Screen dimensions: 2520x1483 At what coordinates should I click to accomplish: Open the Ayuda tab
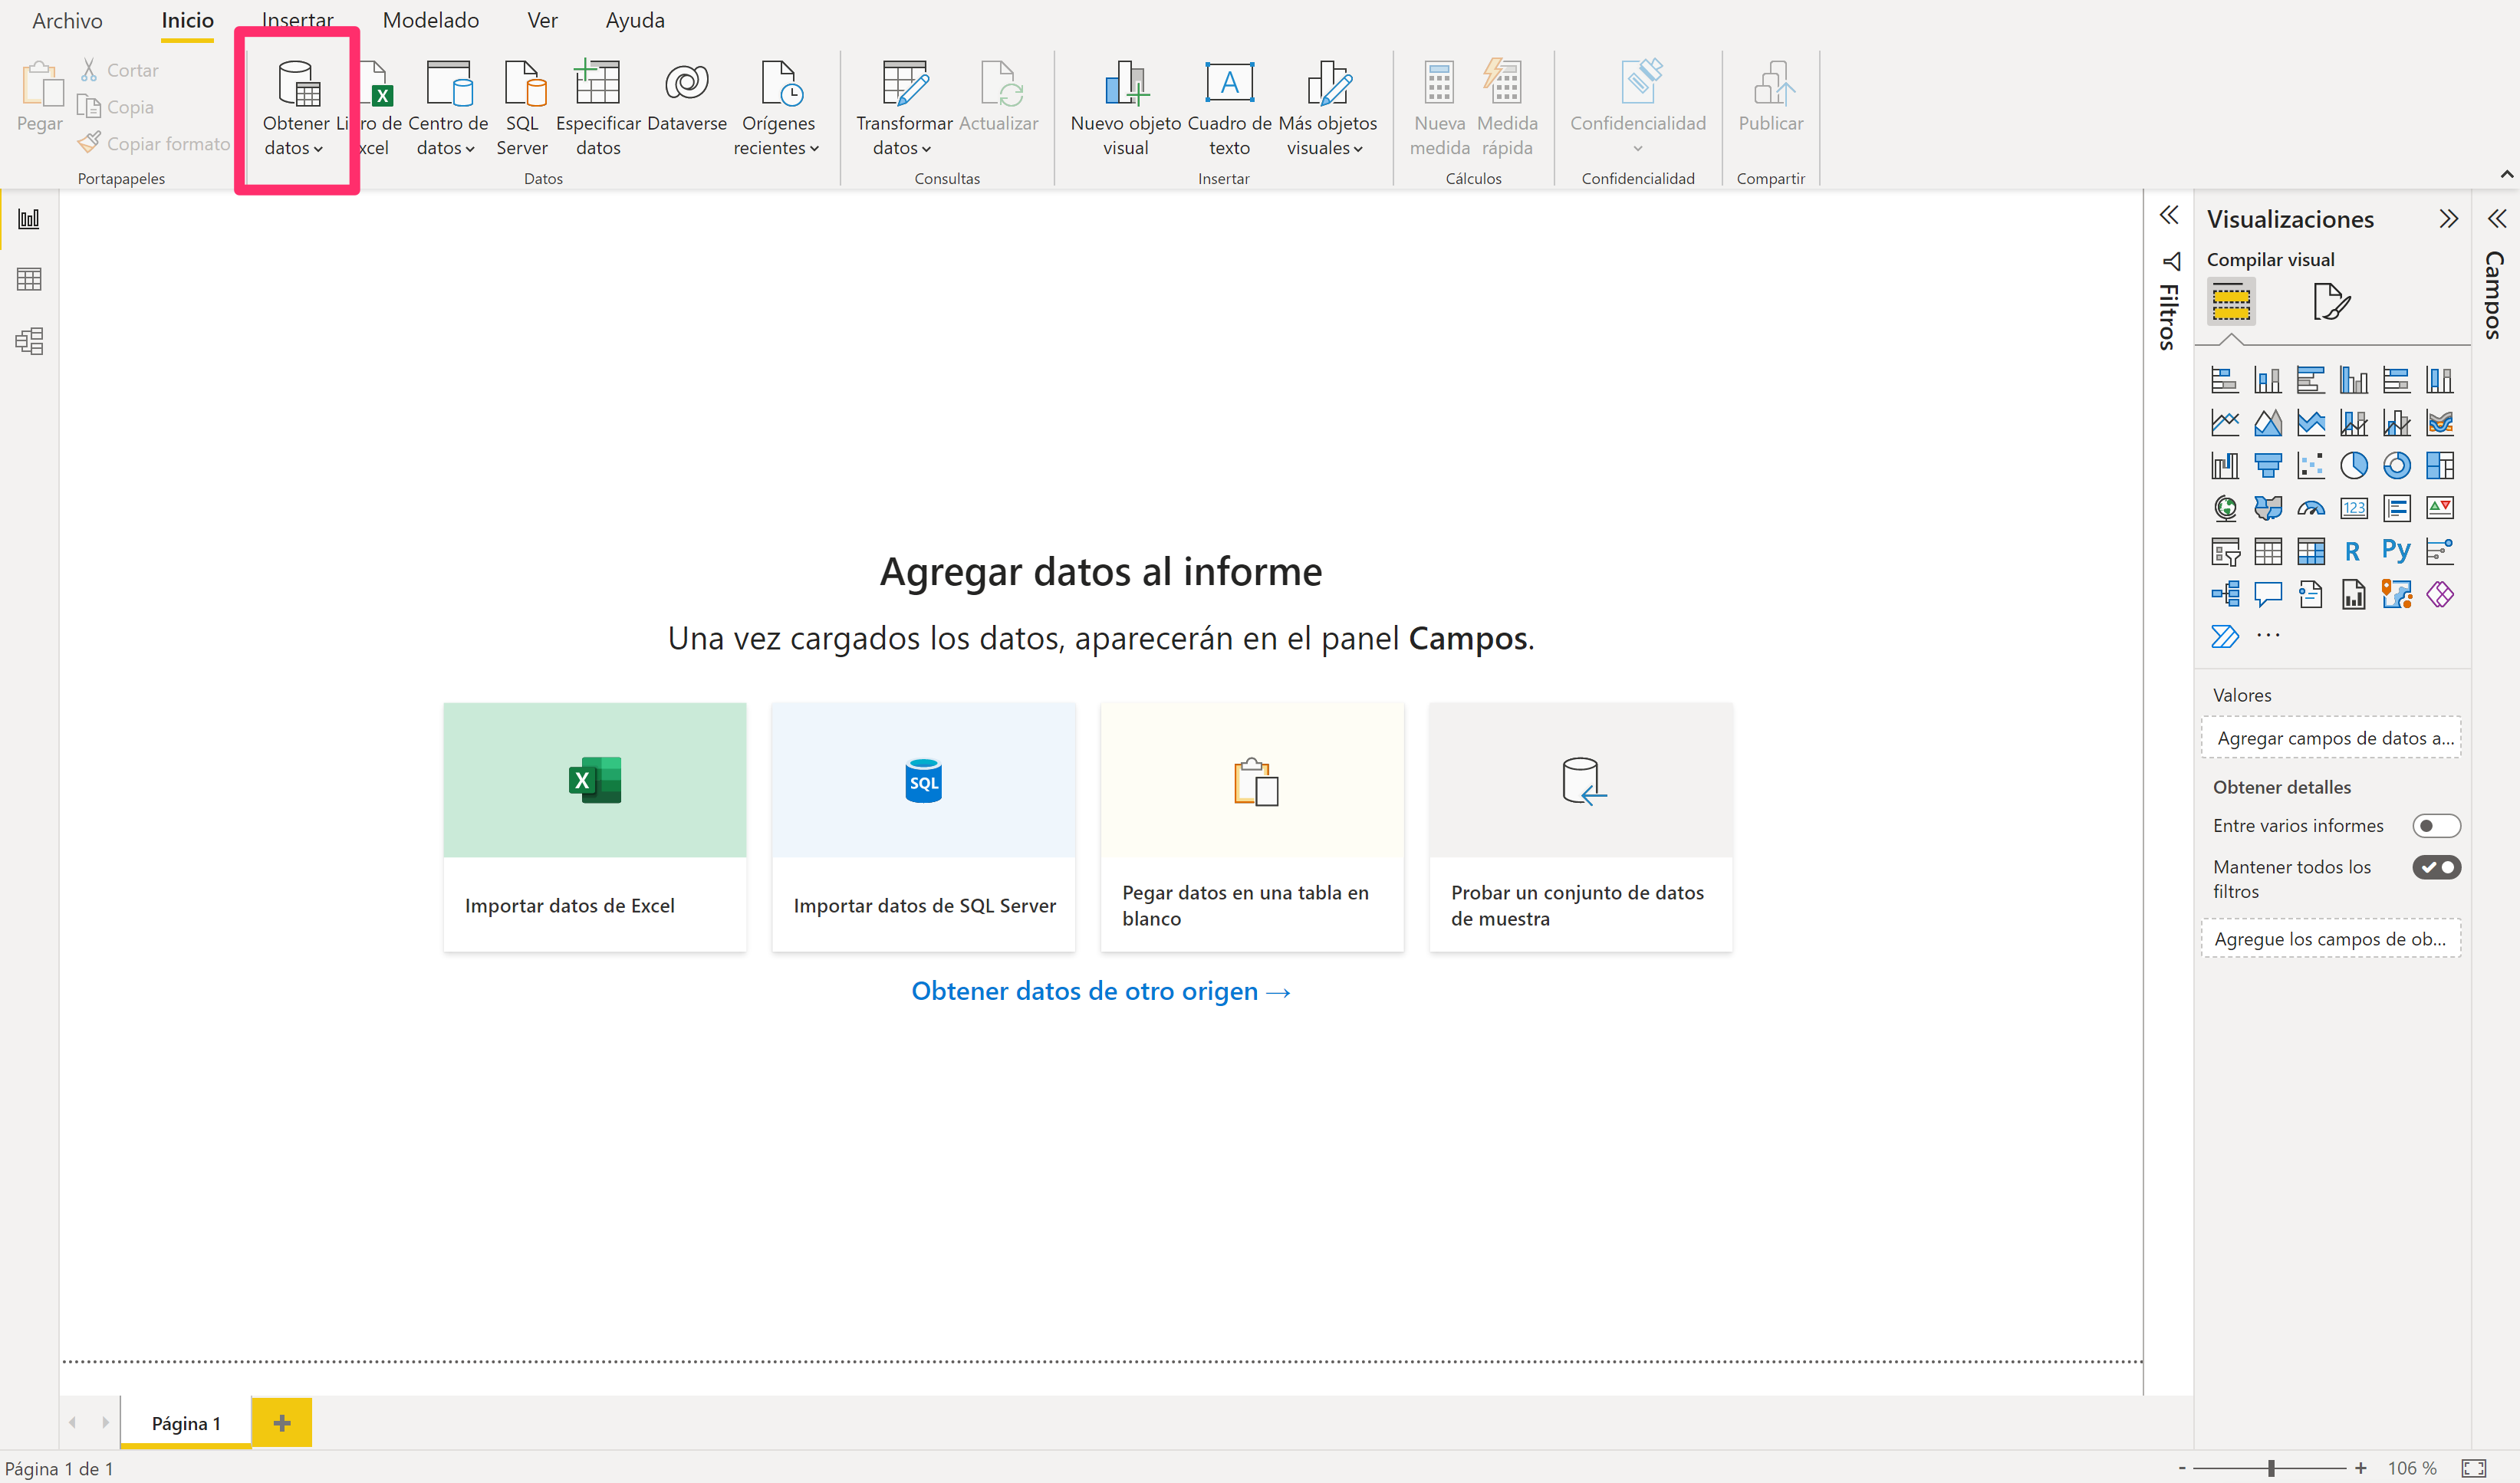click(x=635, y=20)
